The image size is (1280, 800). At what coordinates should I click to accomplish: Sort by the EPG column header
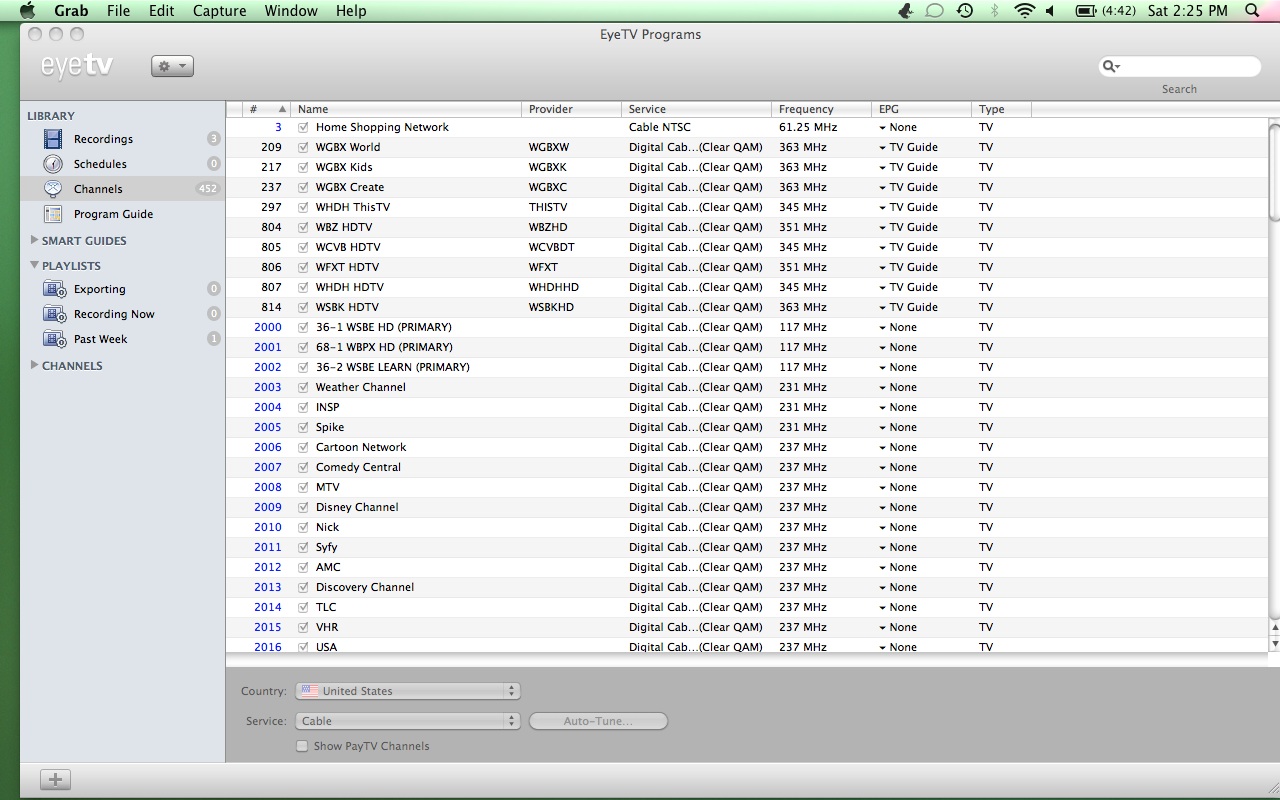pyautogui.click(x=921, y=109)
